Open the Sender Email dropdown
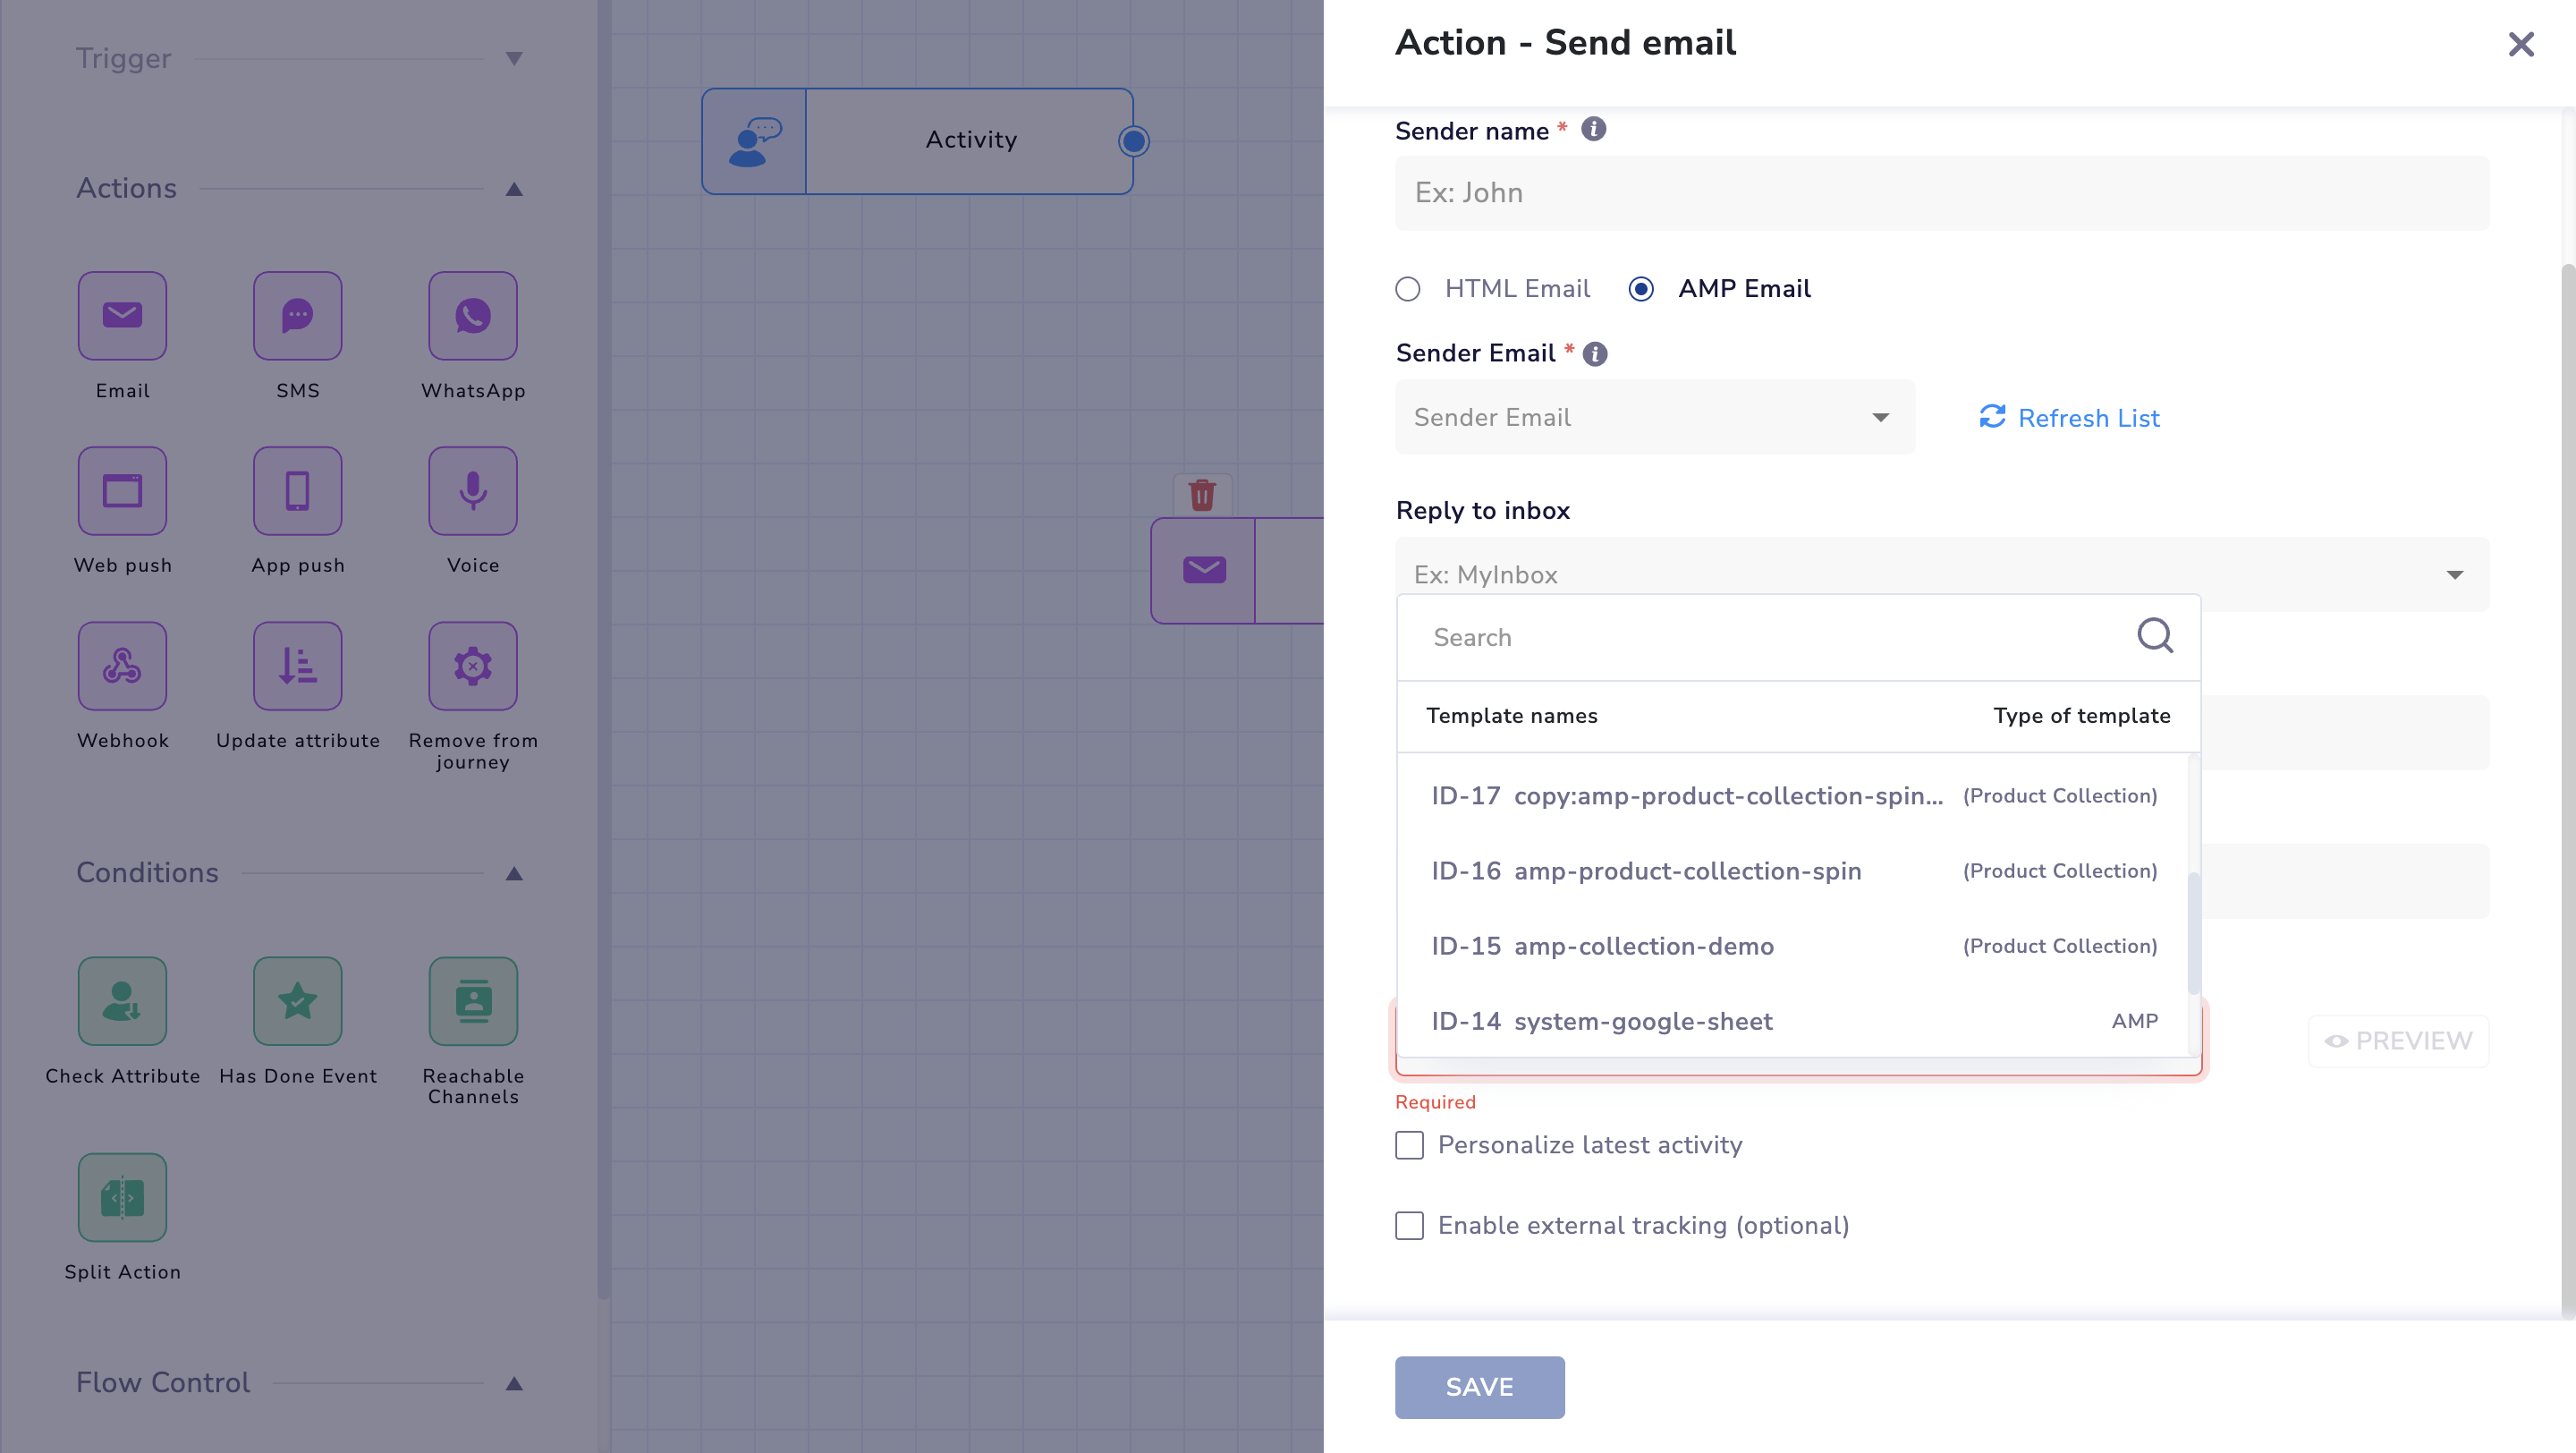2576x1453 pixels. coord(1655,417)
